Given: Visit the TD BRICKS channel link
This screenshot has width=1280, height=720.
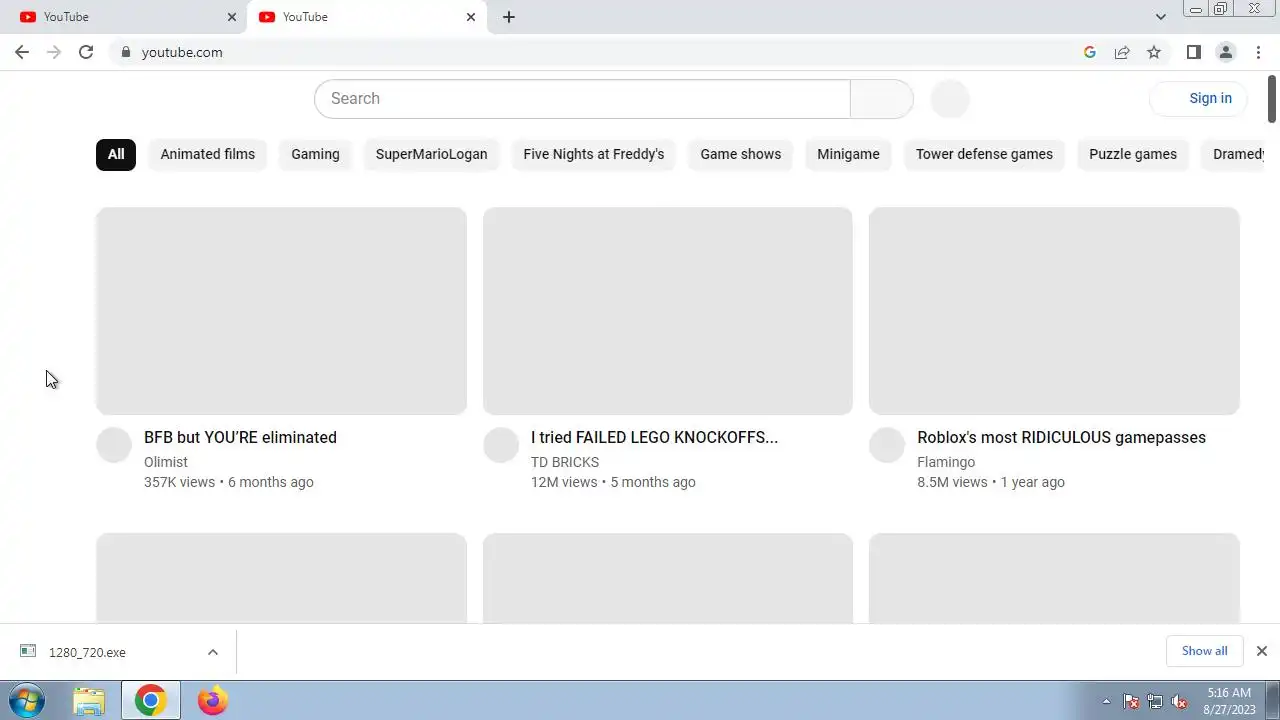Looking at the screenshot, I should coord(565,462).
